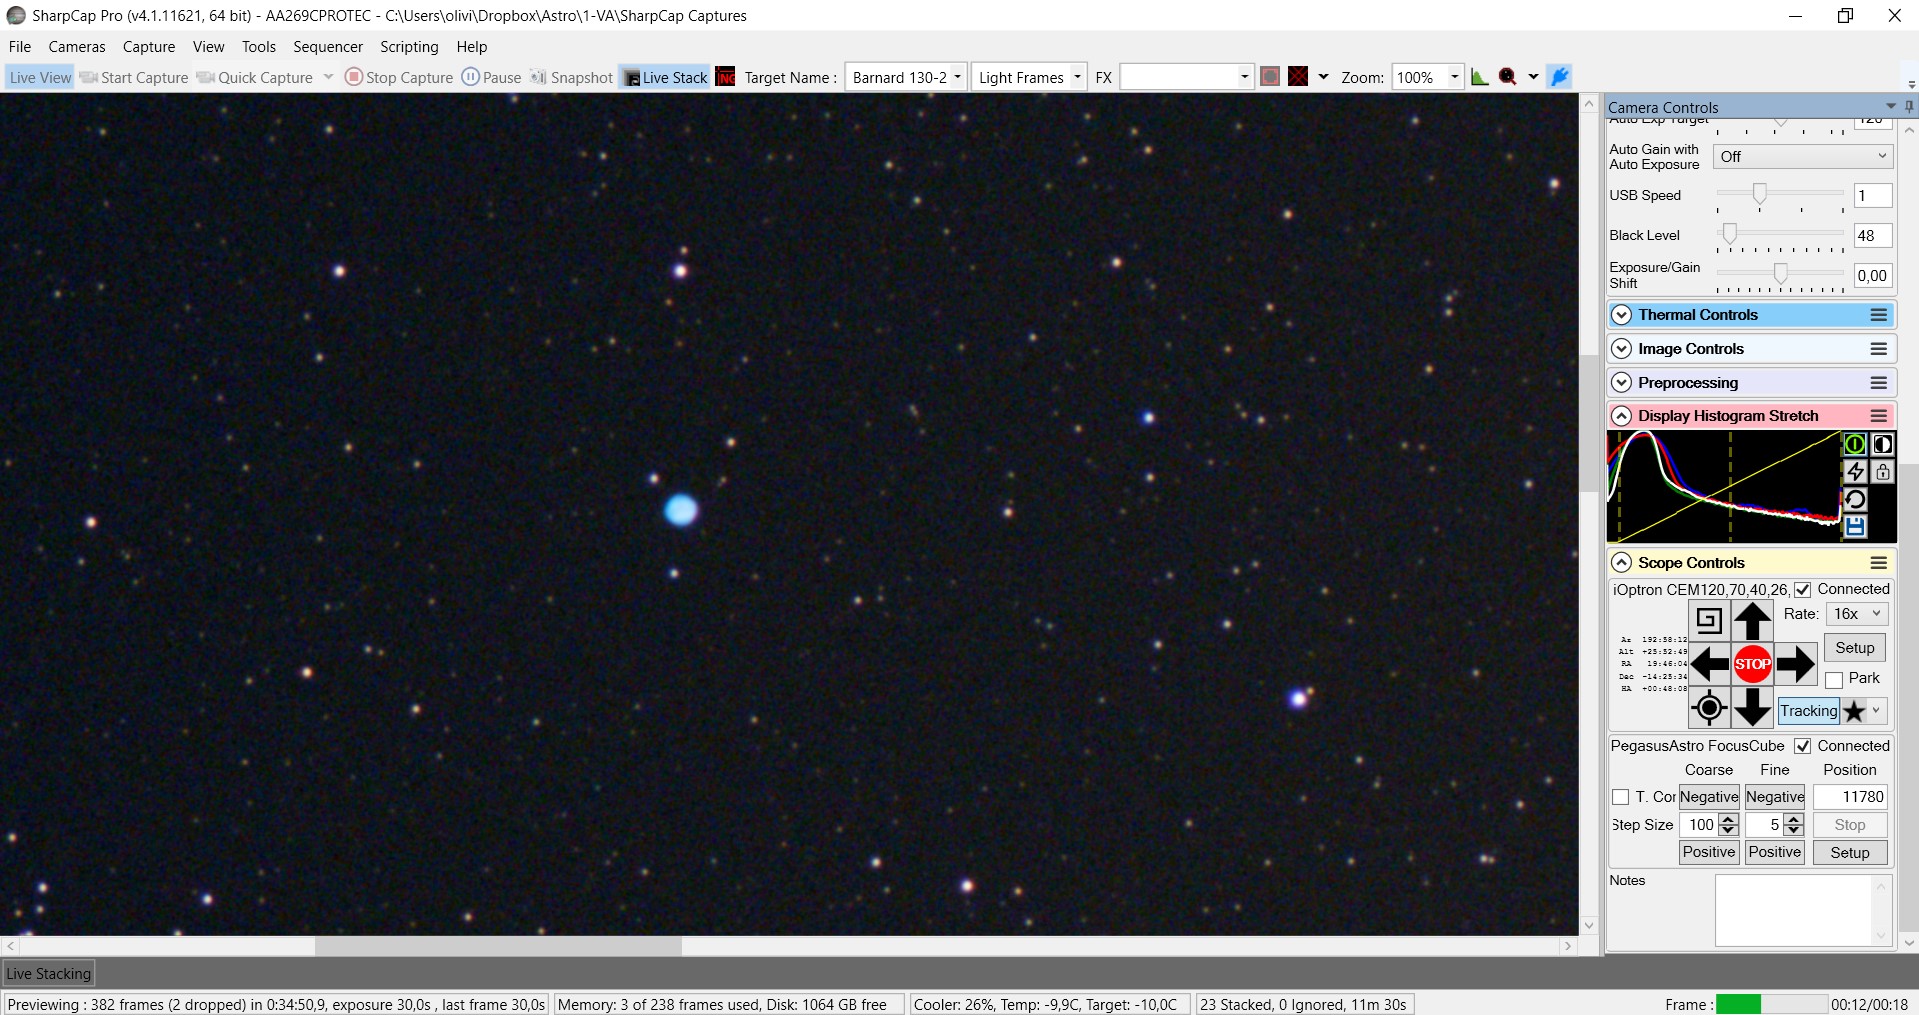Click the Tracking button
This screenshot has width=1919, height=1015.
1808,711
